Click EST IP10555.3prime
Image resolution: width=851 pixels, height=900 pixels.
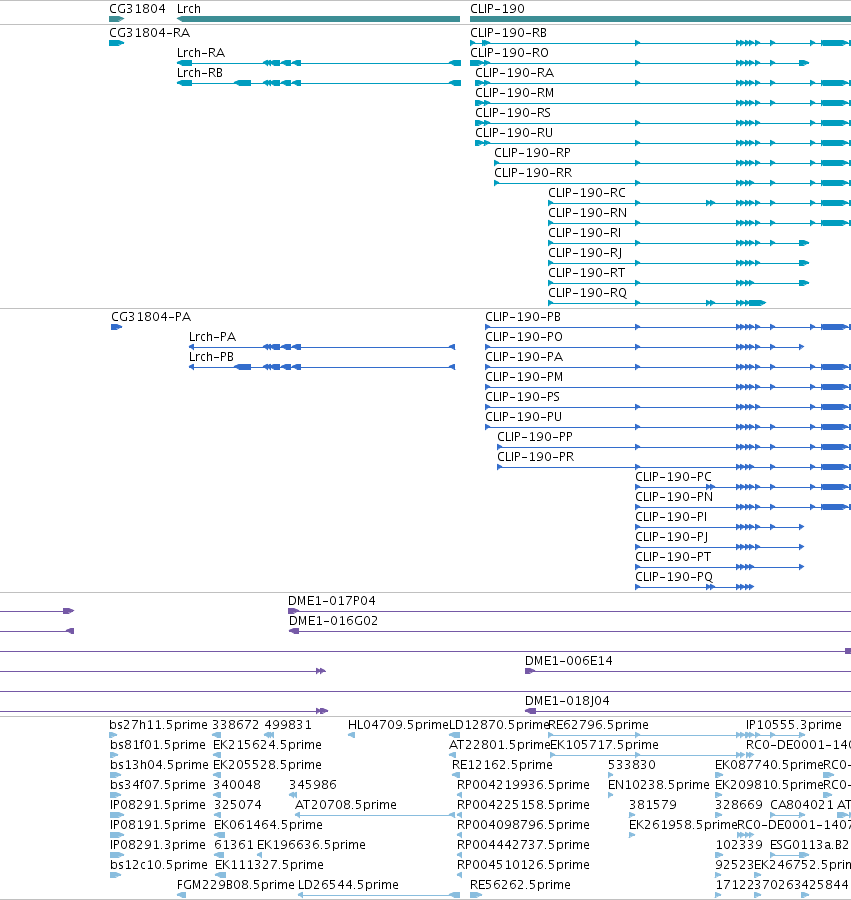click(x=794, y=725)
